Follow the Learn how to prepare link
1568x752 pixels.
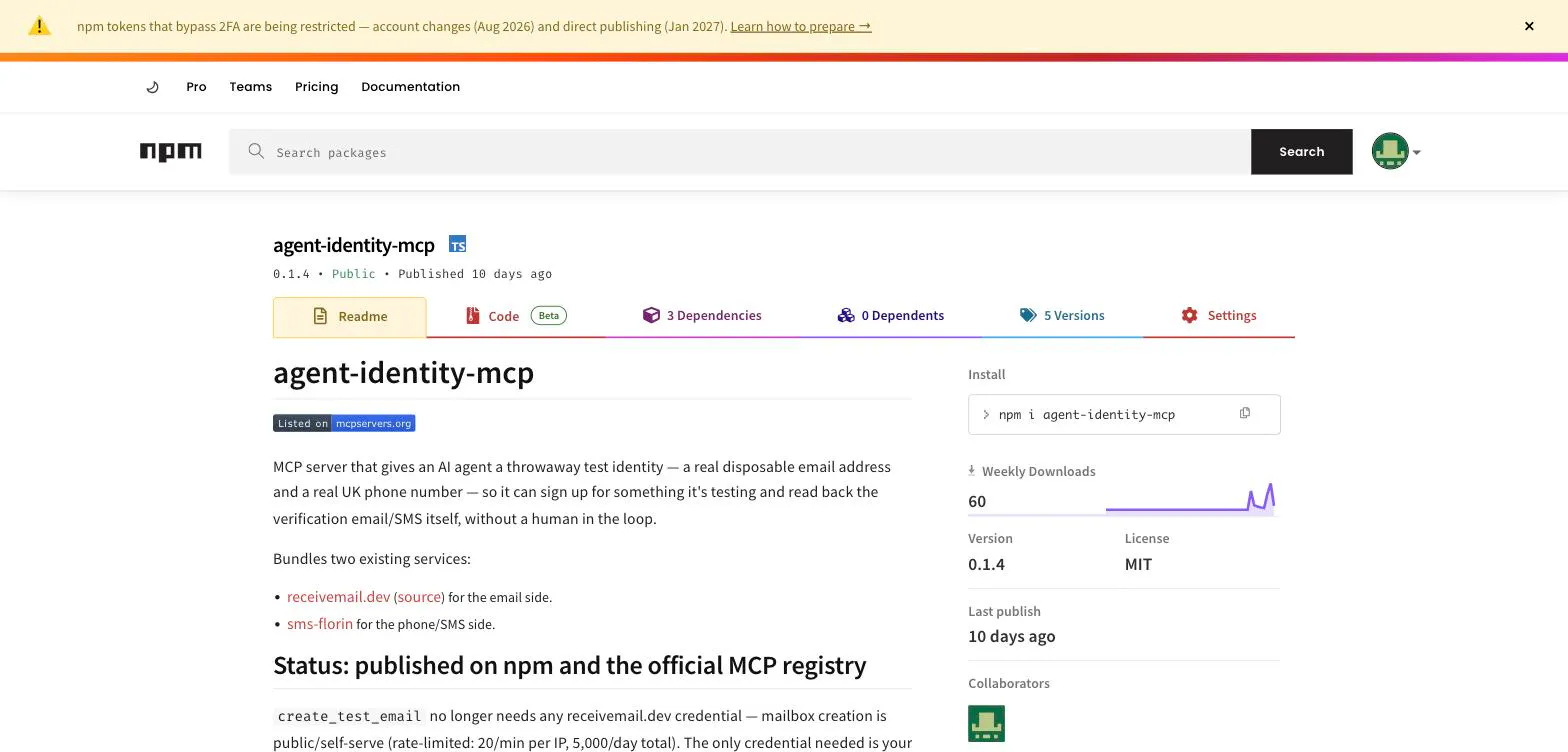pos(801,26)
